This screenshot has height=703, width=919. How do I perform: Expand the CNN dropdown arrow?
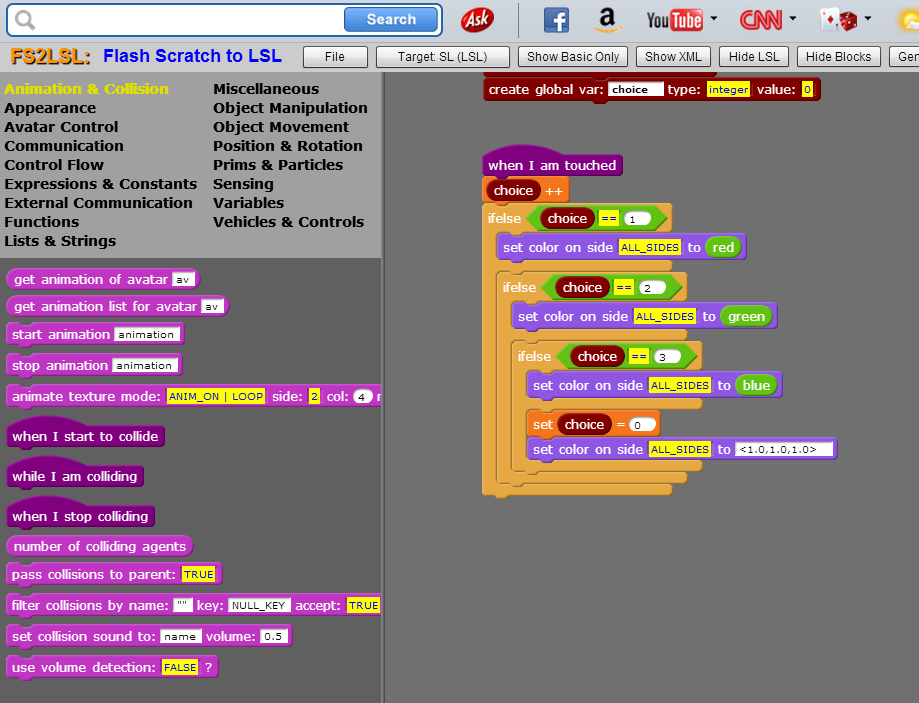tap(793, 18)
